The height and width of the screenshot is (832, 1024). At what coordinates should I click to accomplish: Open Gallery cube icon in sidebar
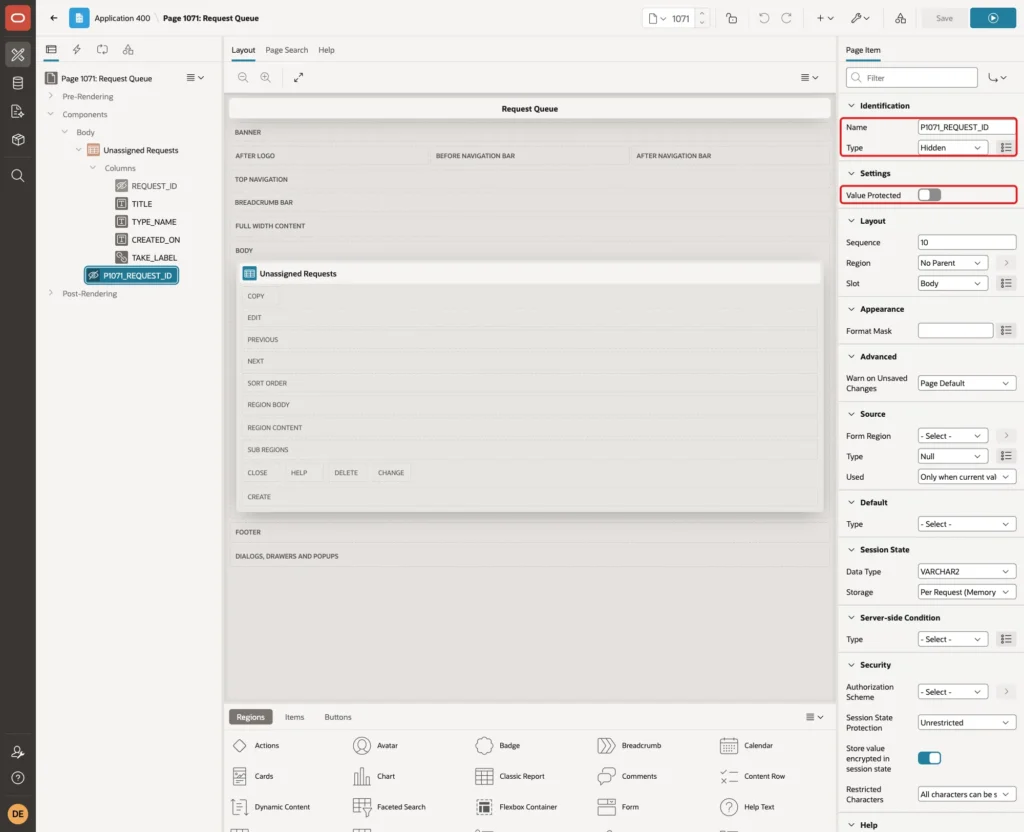click(18, 140)
